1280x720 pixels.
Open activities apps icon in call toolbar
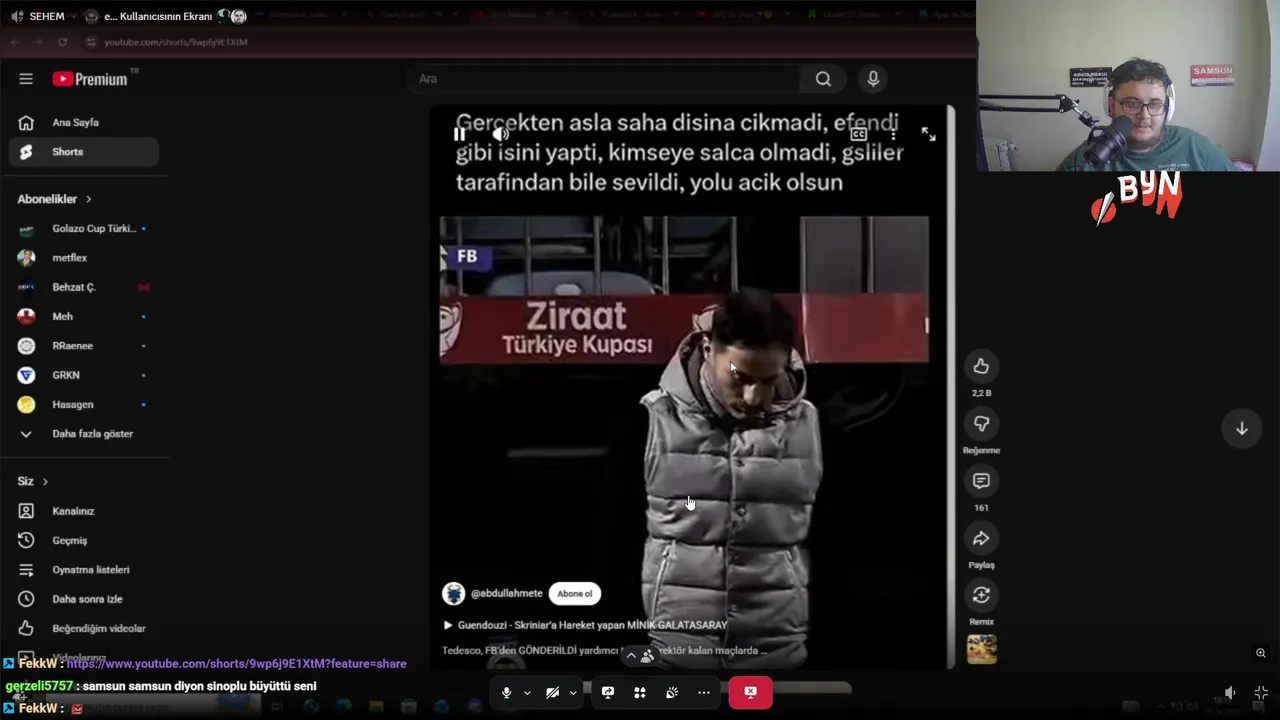click(x=640, y=692)
